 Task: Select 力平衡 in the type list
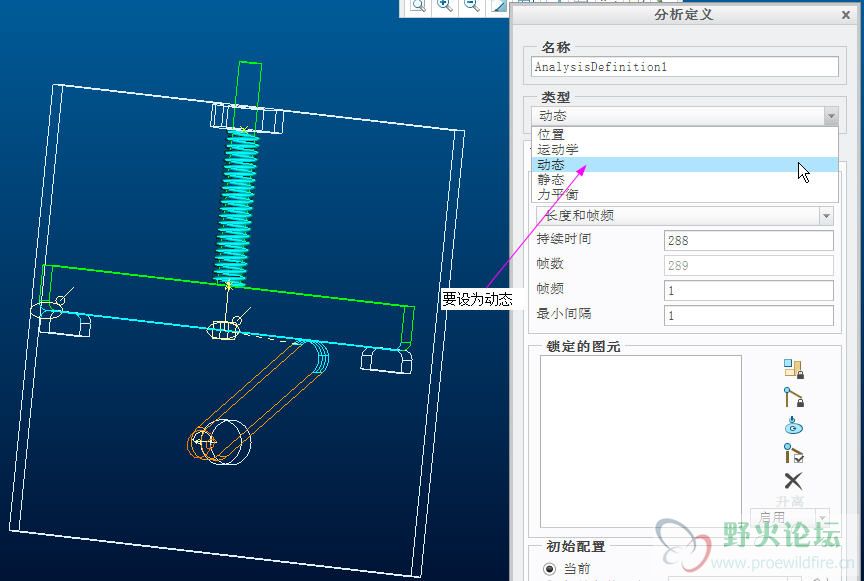[x=557, y=195]
